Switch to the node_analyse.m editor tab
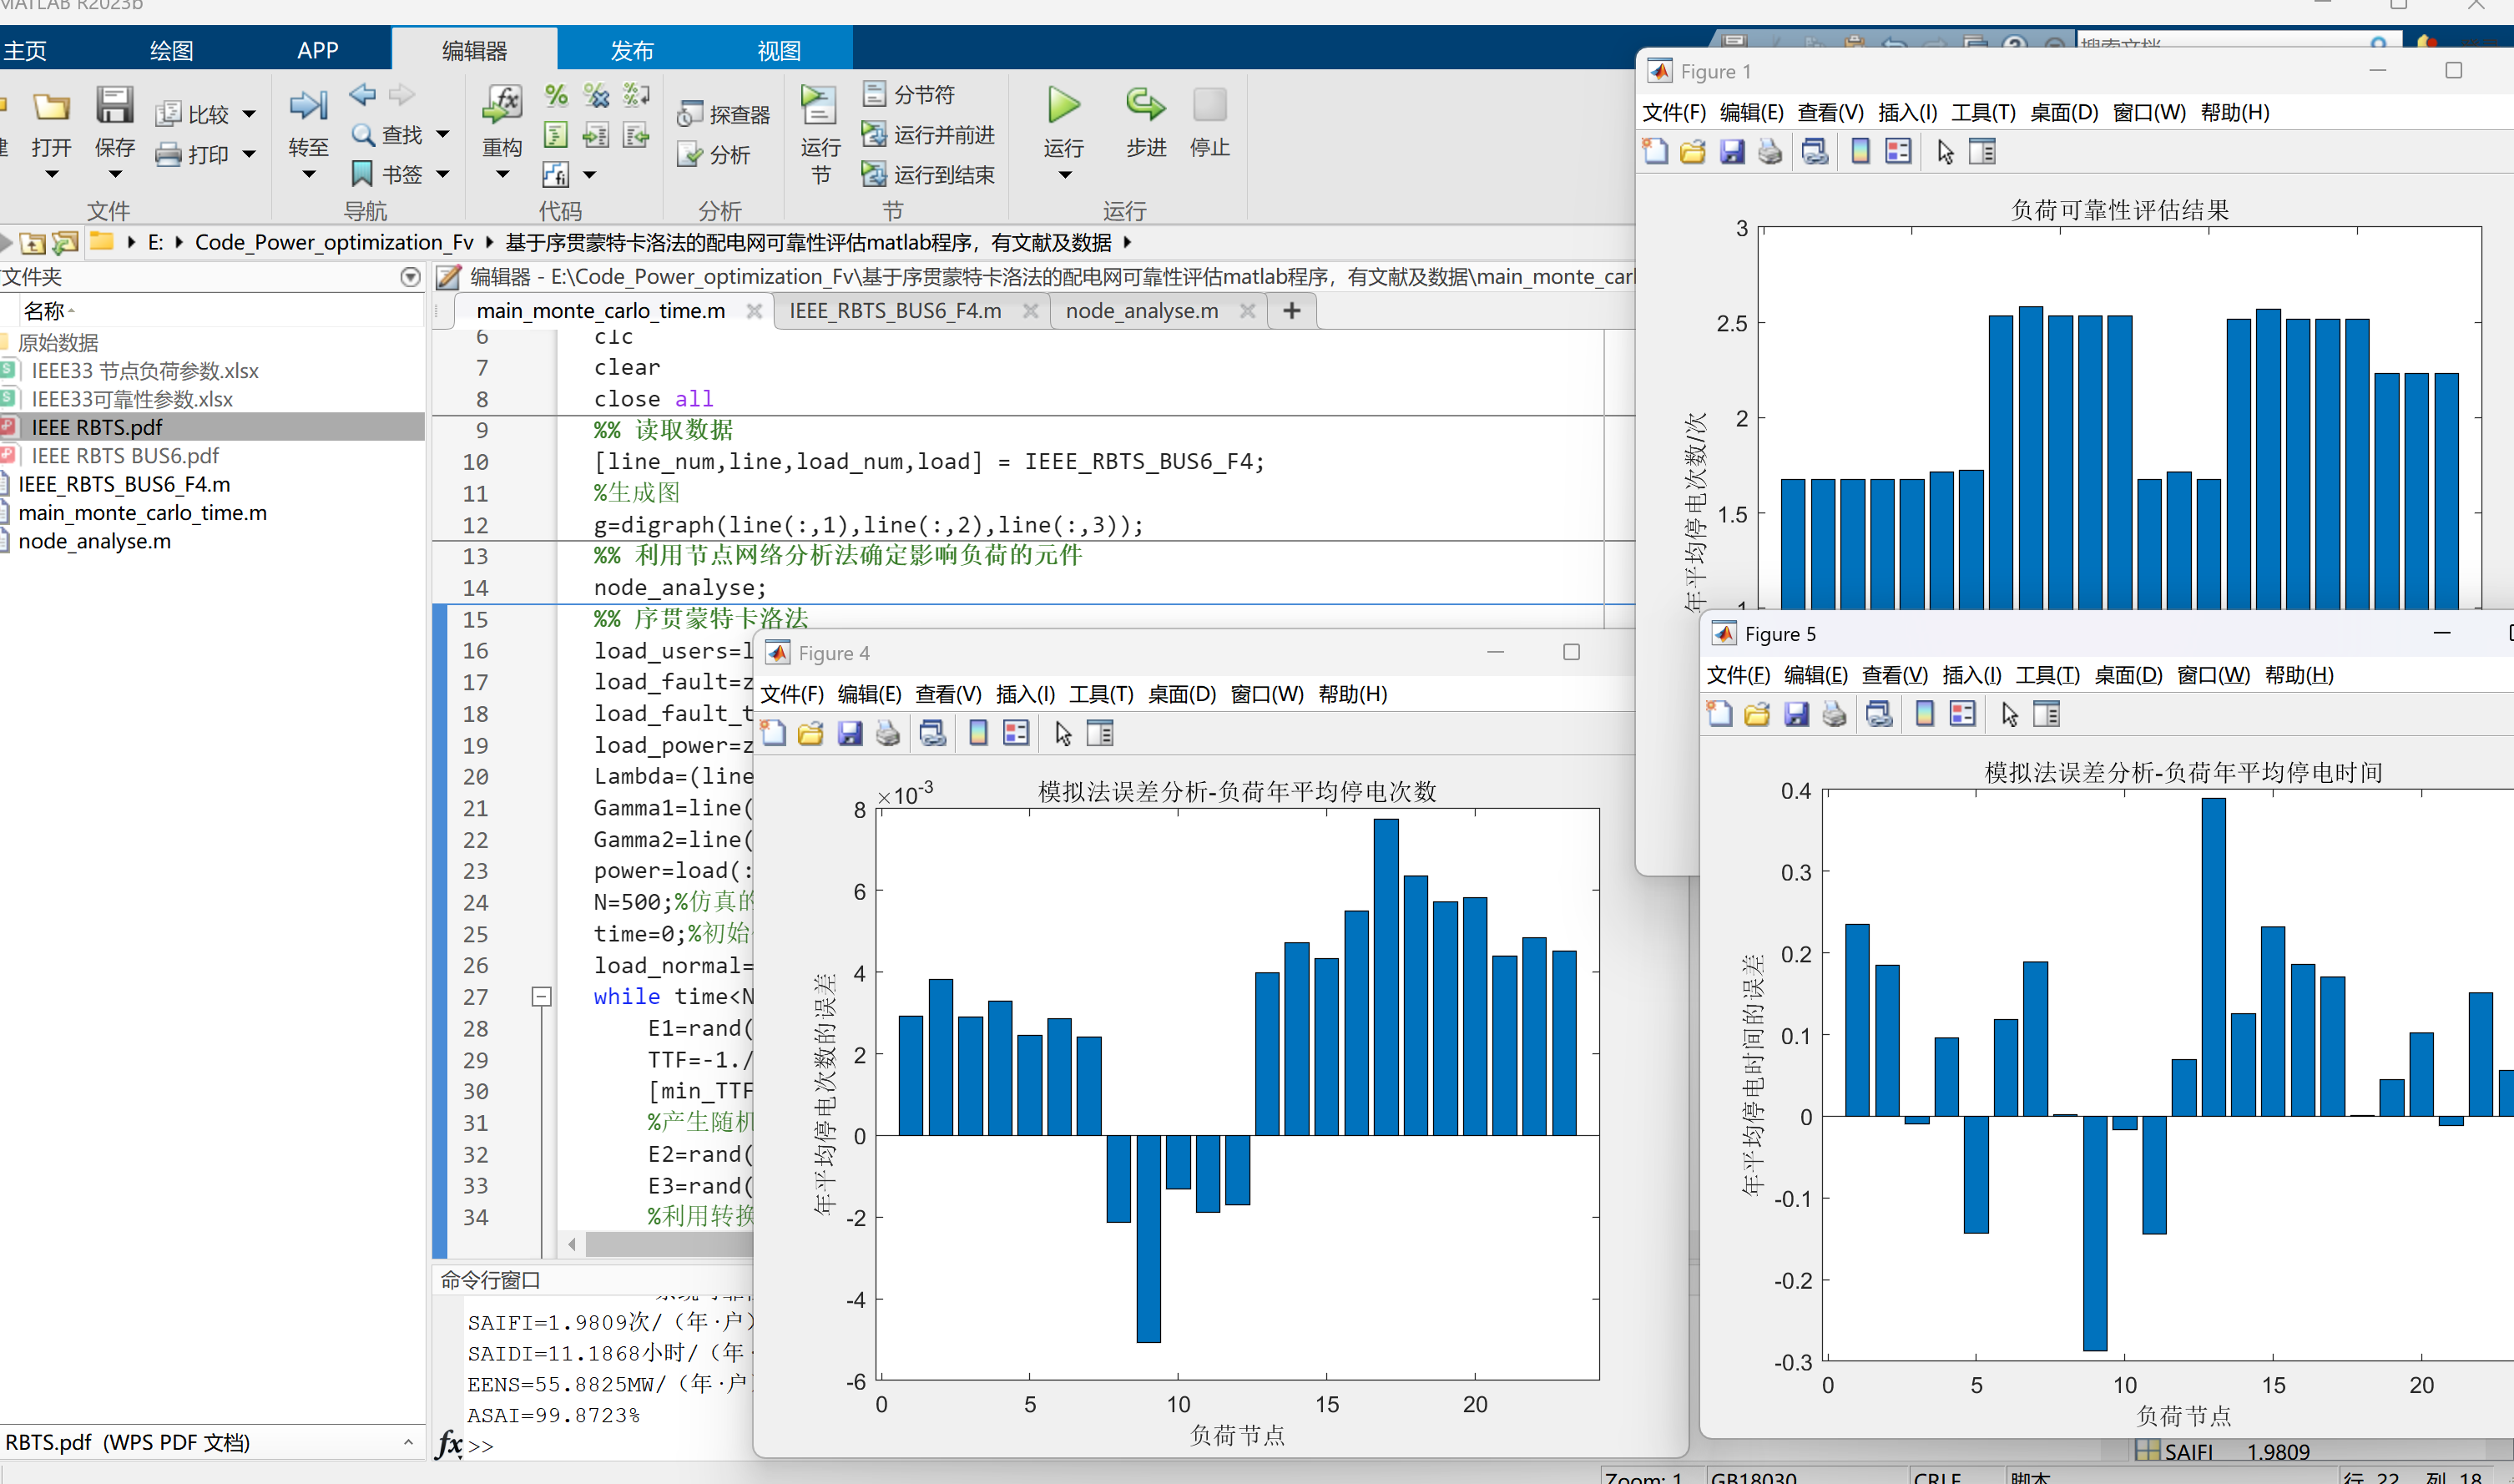Image resolution: width=2514 pixels, height=1484 pixels. pos(1141,311)
